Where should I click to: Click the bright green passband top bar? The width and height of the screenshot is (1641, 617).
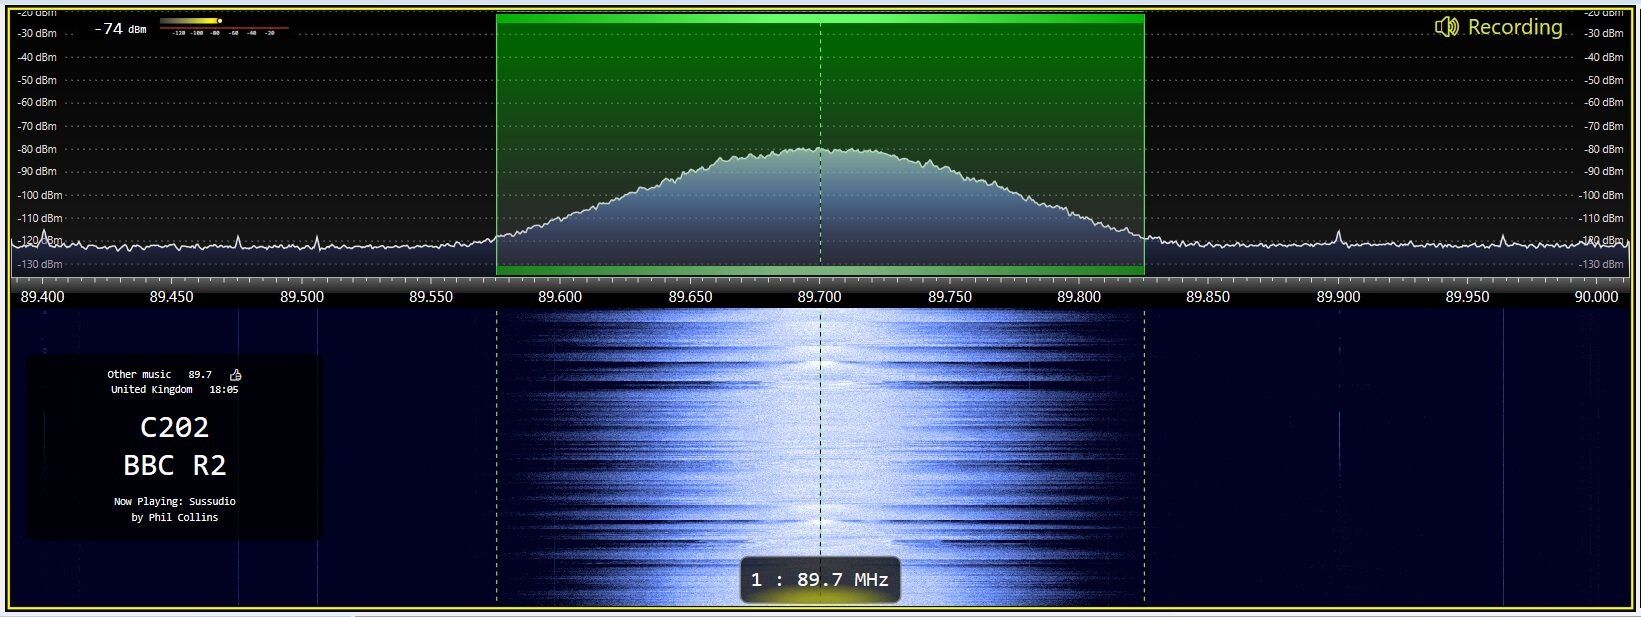click(820, 18)
